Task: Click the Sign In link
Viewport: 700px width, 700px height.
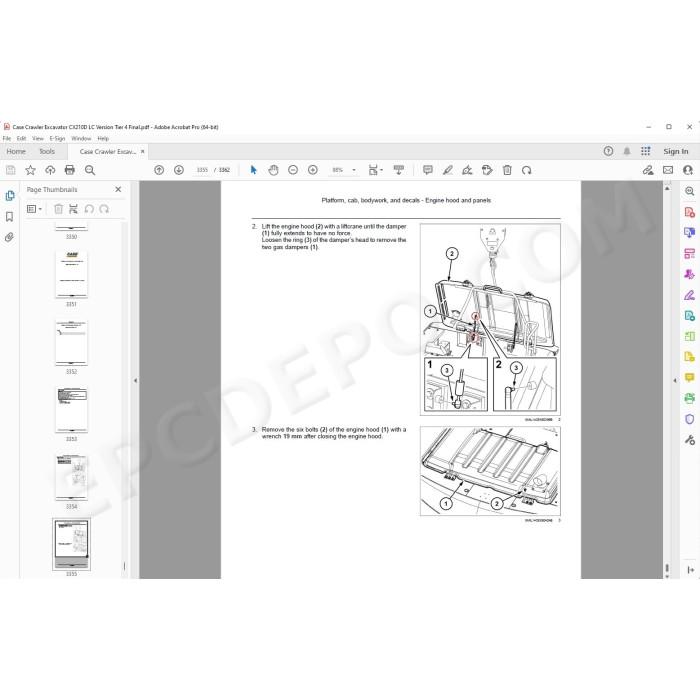Action: pyautogui.click(x=675, y=151)
